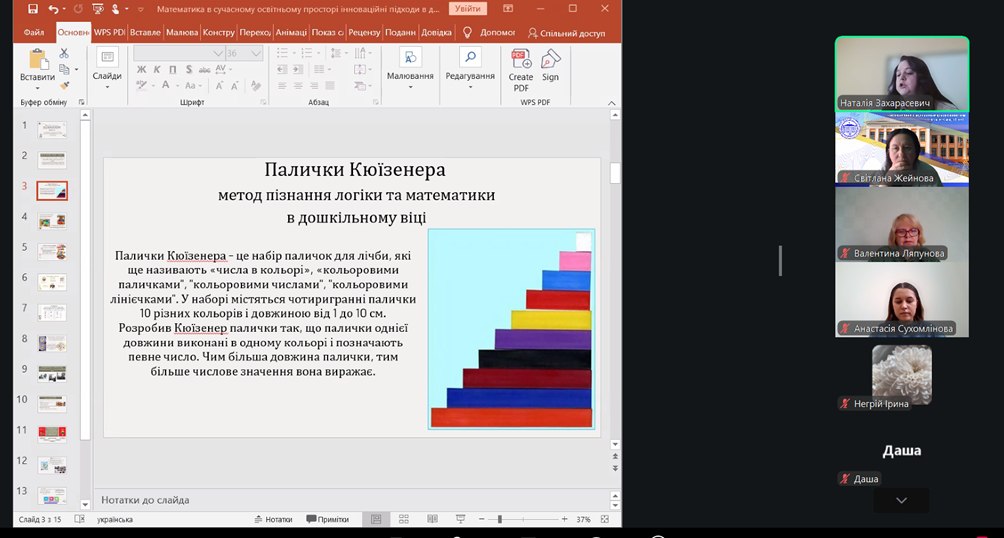Adjust the zoom slider in status bar
The width and height of the screenshot is (1004, 538).
pyautogui.click(x=500, y=519)
